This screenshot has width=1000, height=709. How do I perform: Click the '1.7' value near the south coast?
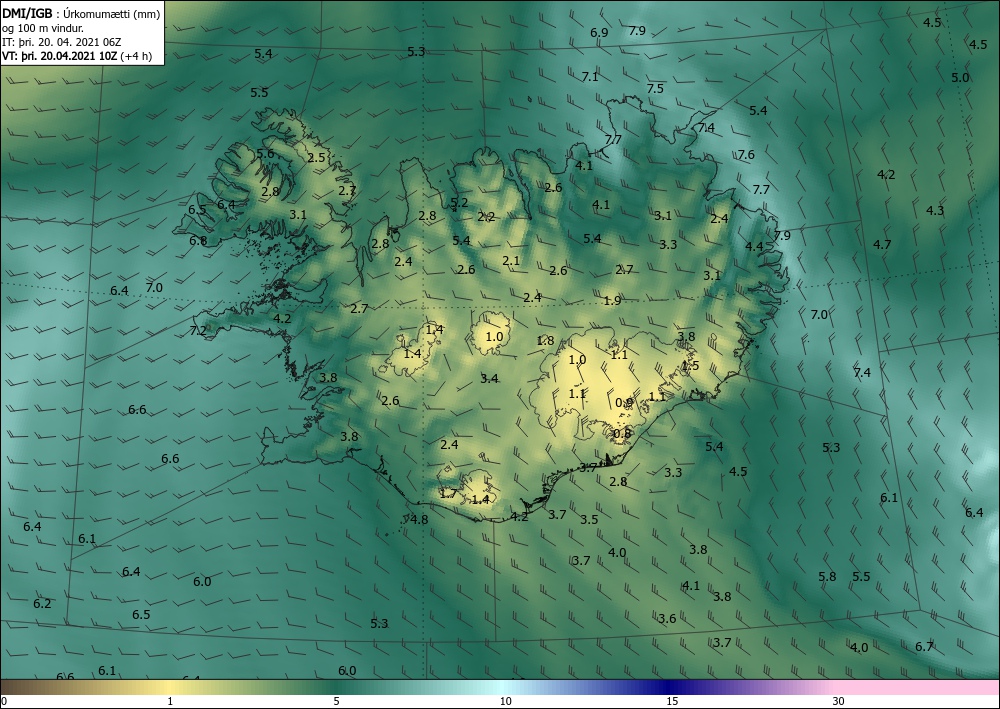pos(448,493)
